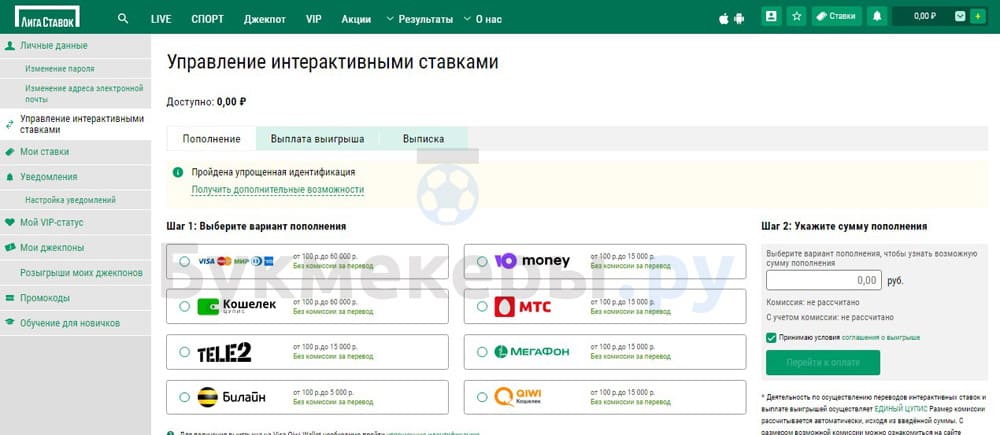The width and height of the screenshot is (1000, 435).
Task: Open favorites star icon in header
Action: [797, 17]
